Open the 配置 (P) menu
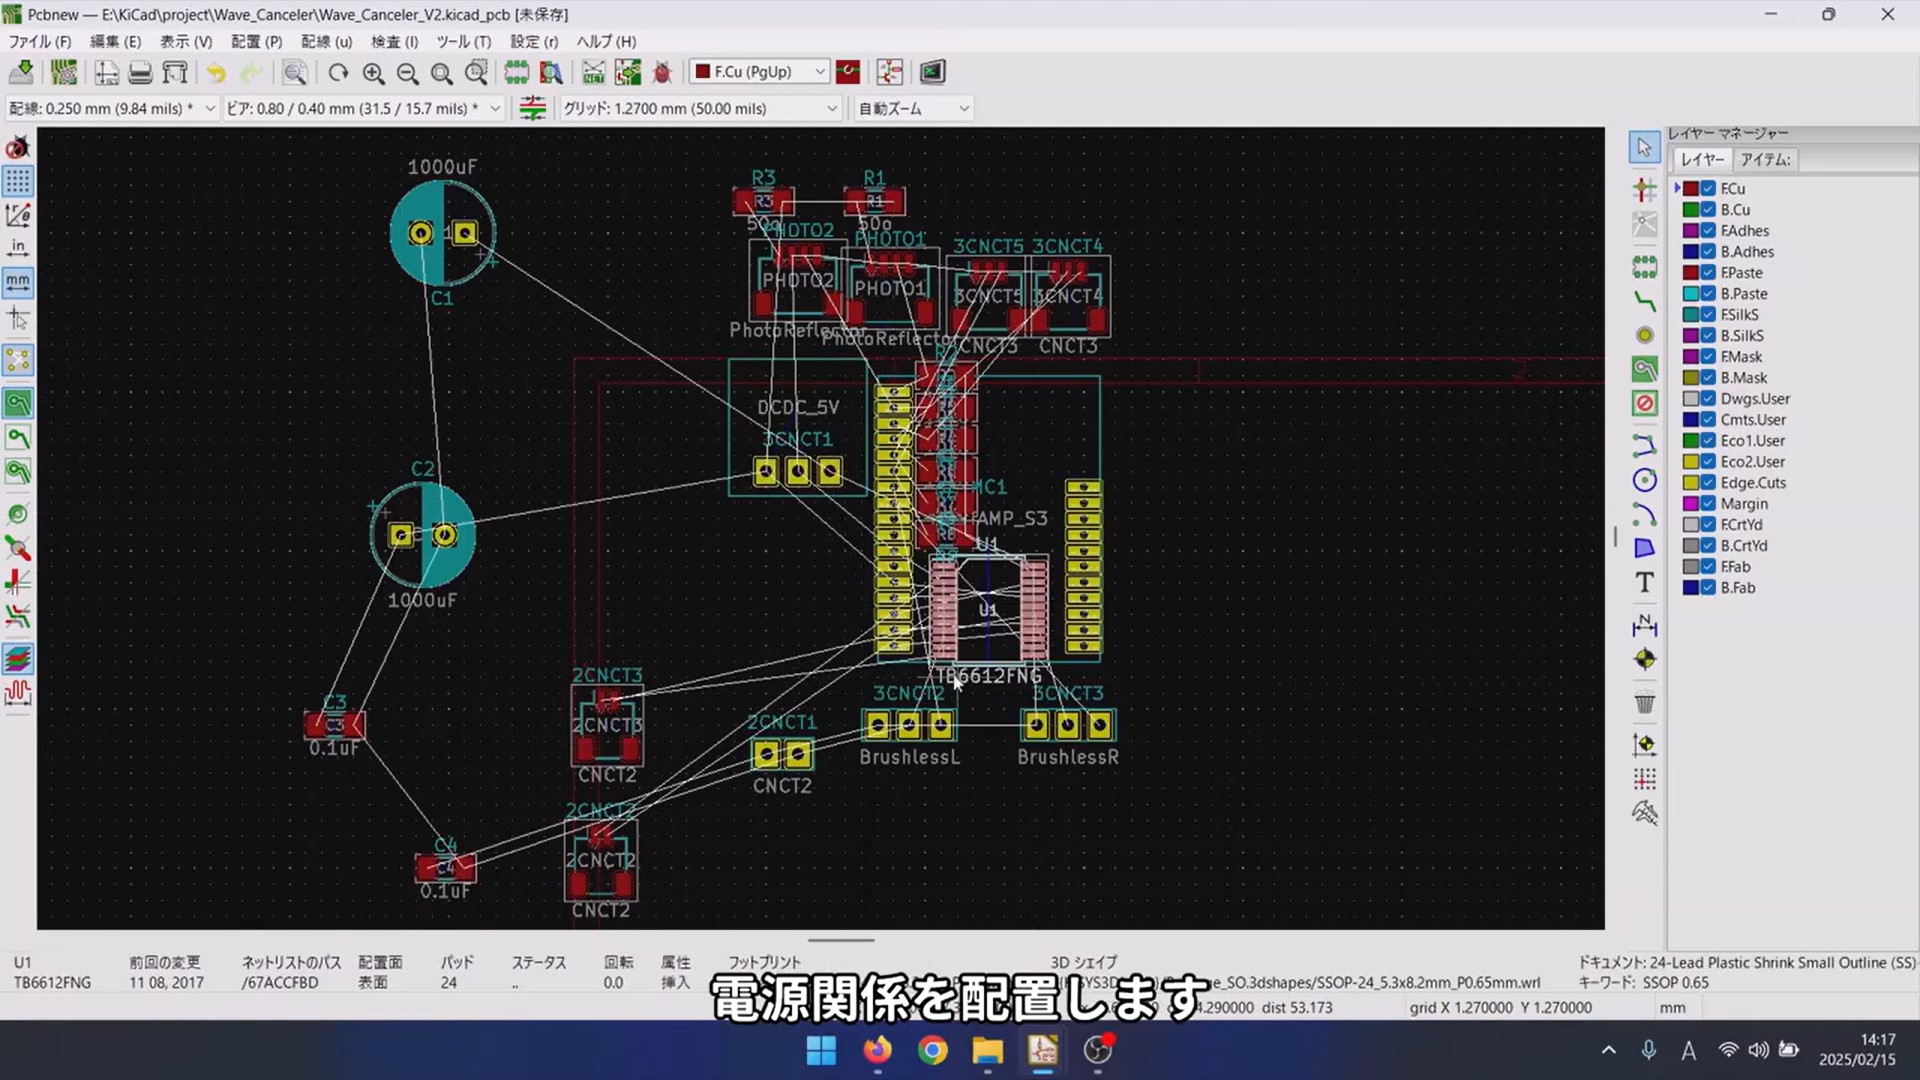The image size is (1920, 1080). click(x=256, y=42)
